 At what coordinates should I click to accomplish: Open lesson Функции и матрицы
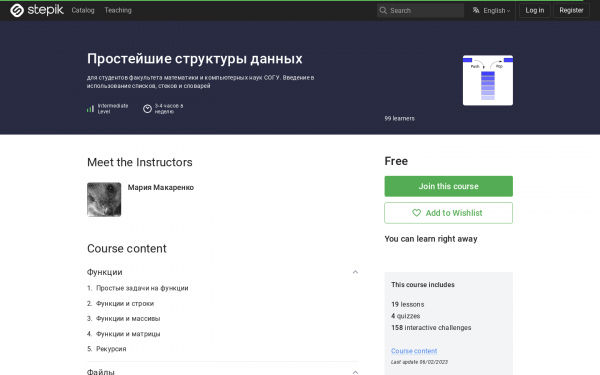[128, 334]
